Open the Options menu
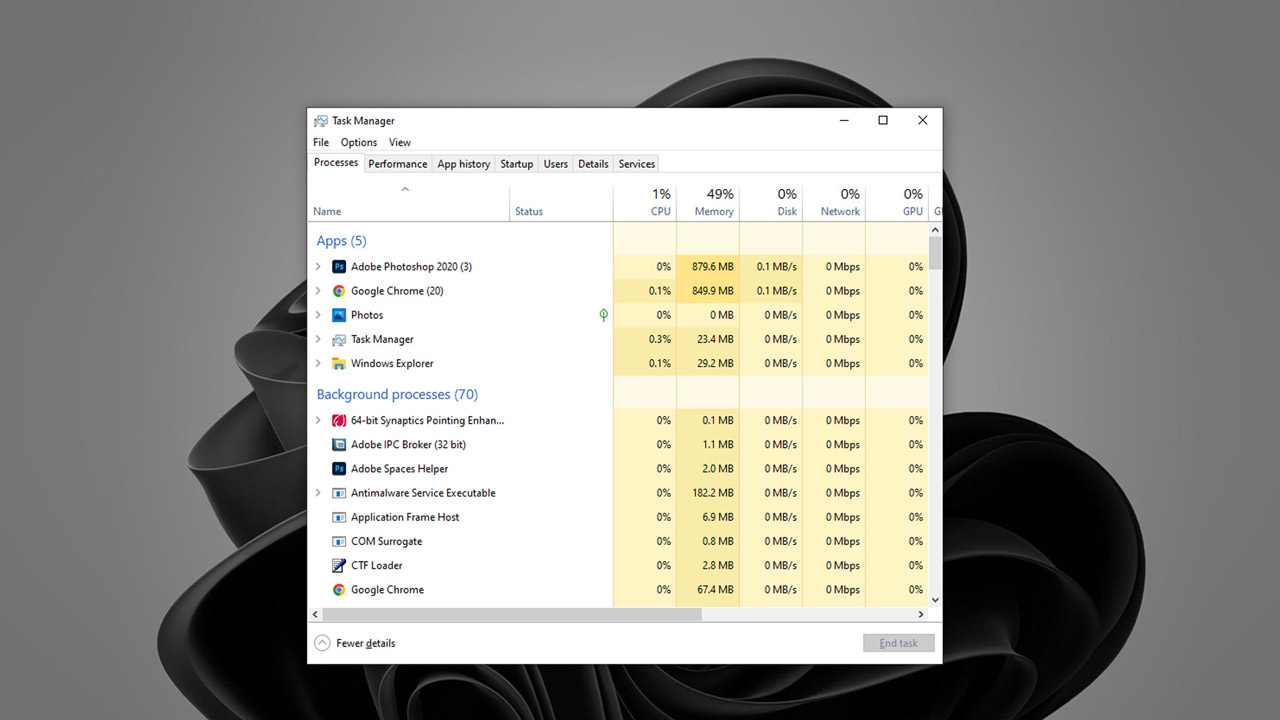 coord(359,142)
